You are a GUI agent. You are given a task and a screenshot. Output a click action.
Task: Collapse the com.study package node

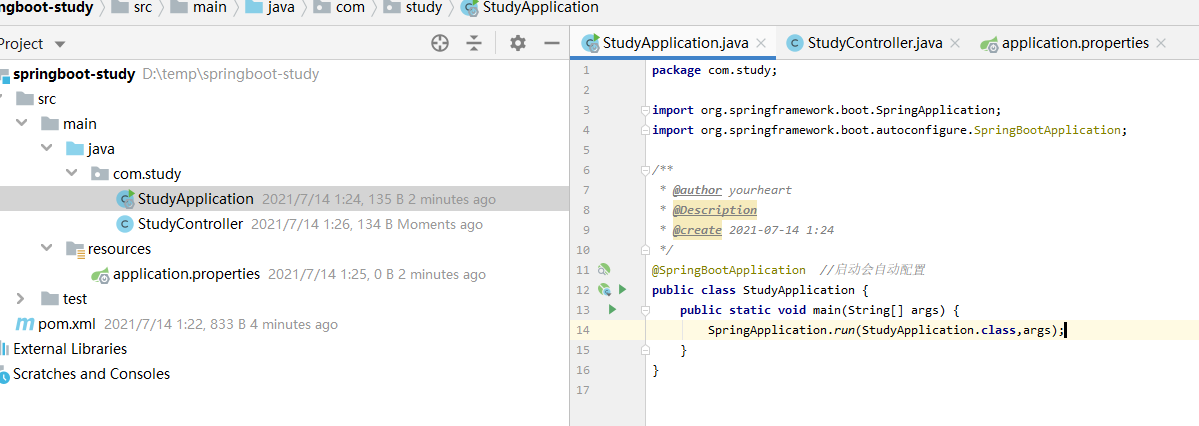[x=72, y=174]
